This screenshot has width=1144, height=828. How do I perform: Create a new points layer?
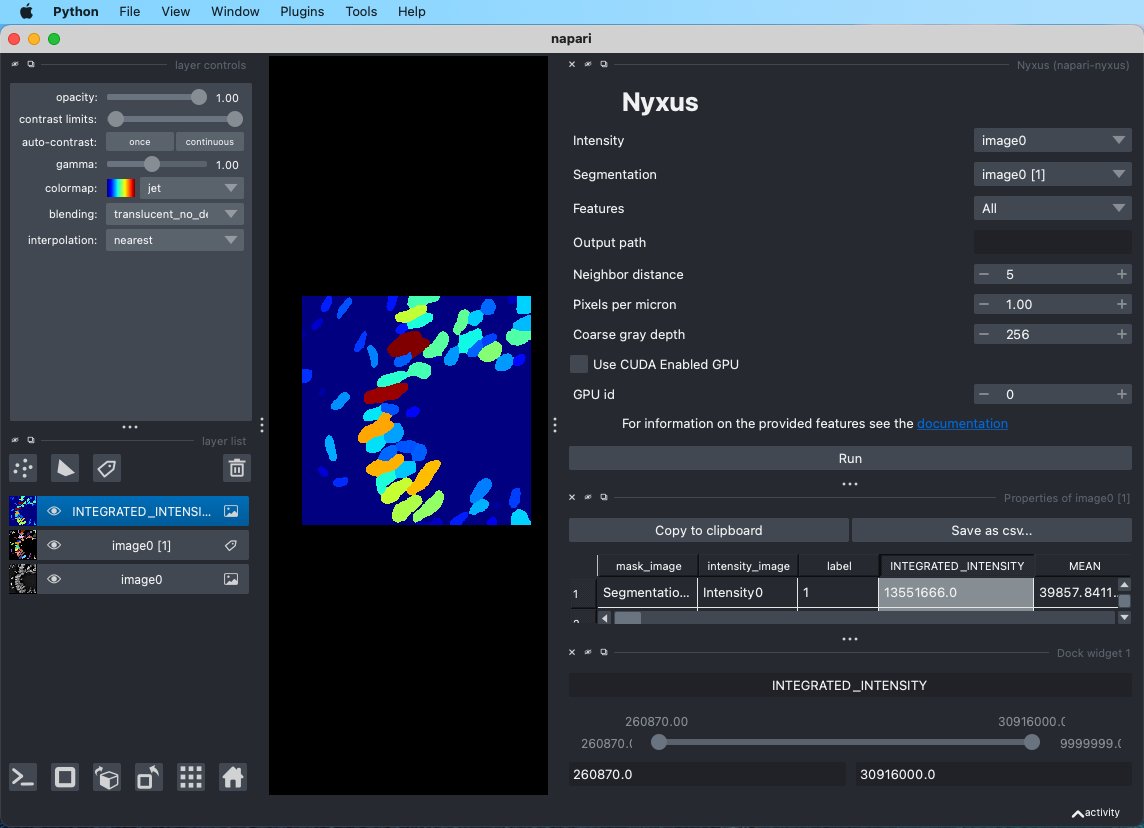pos(23,468)
